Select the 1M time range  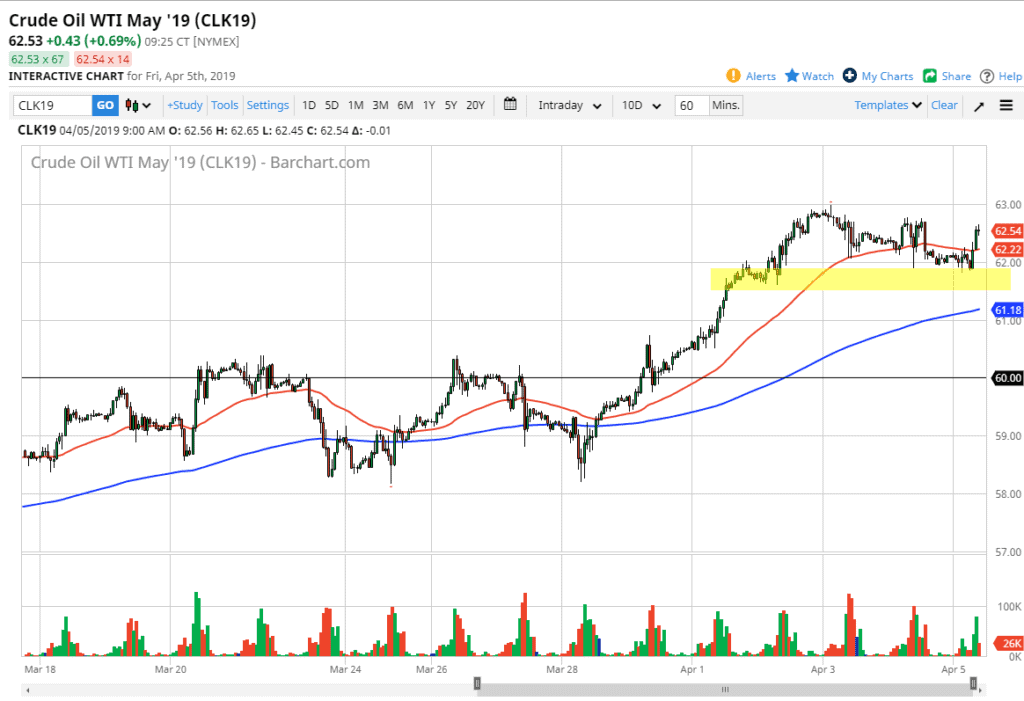[x=355, y=105]
